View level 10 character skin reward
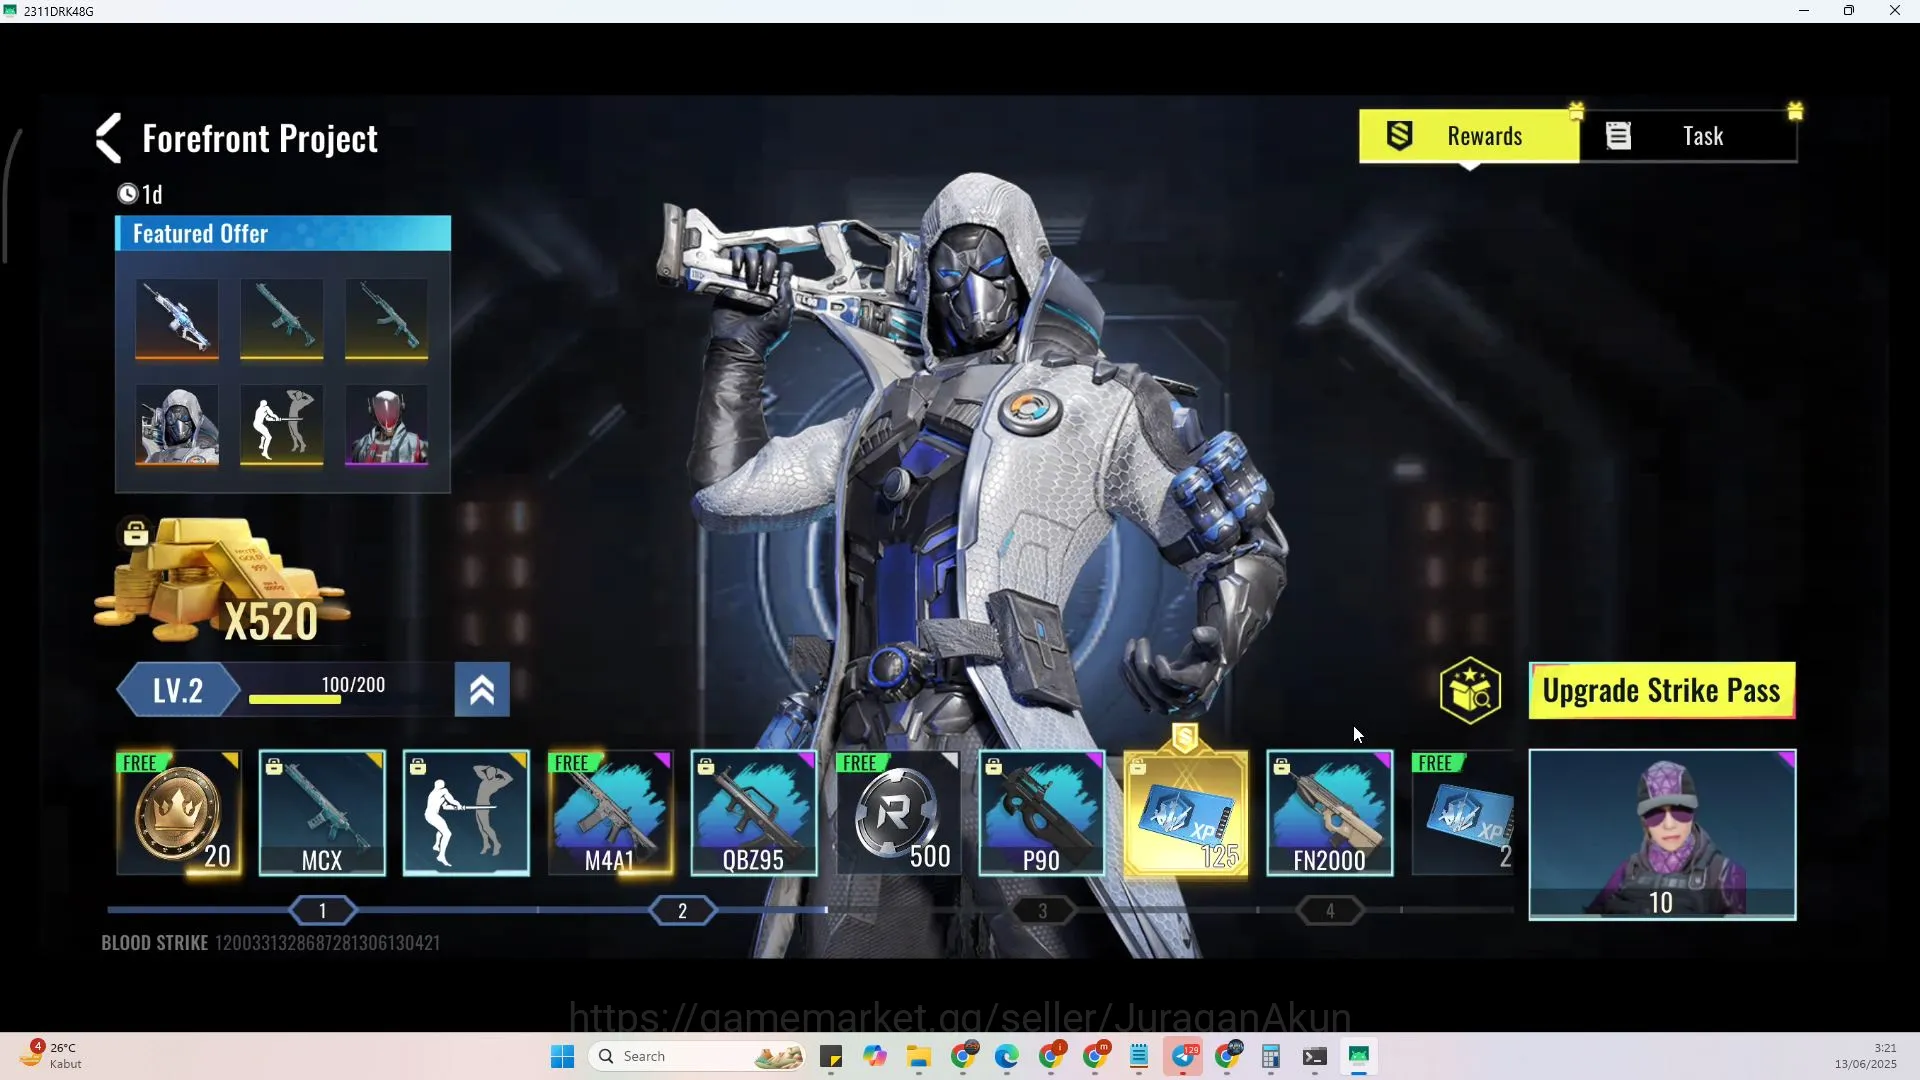The width and height of the screenshot is (1920, 1080). coord(1662,834)
